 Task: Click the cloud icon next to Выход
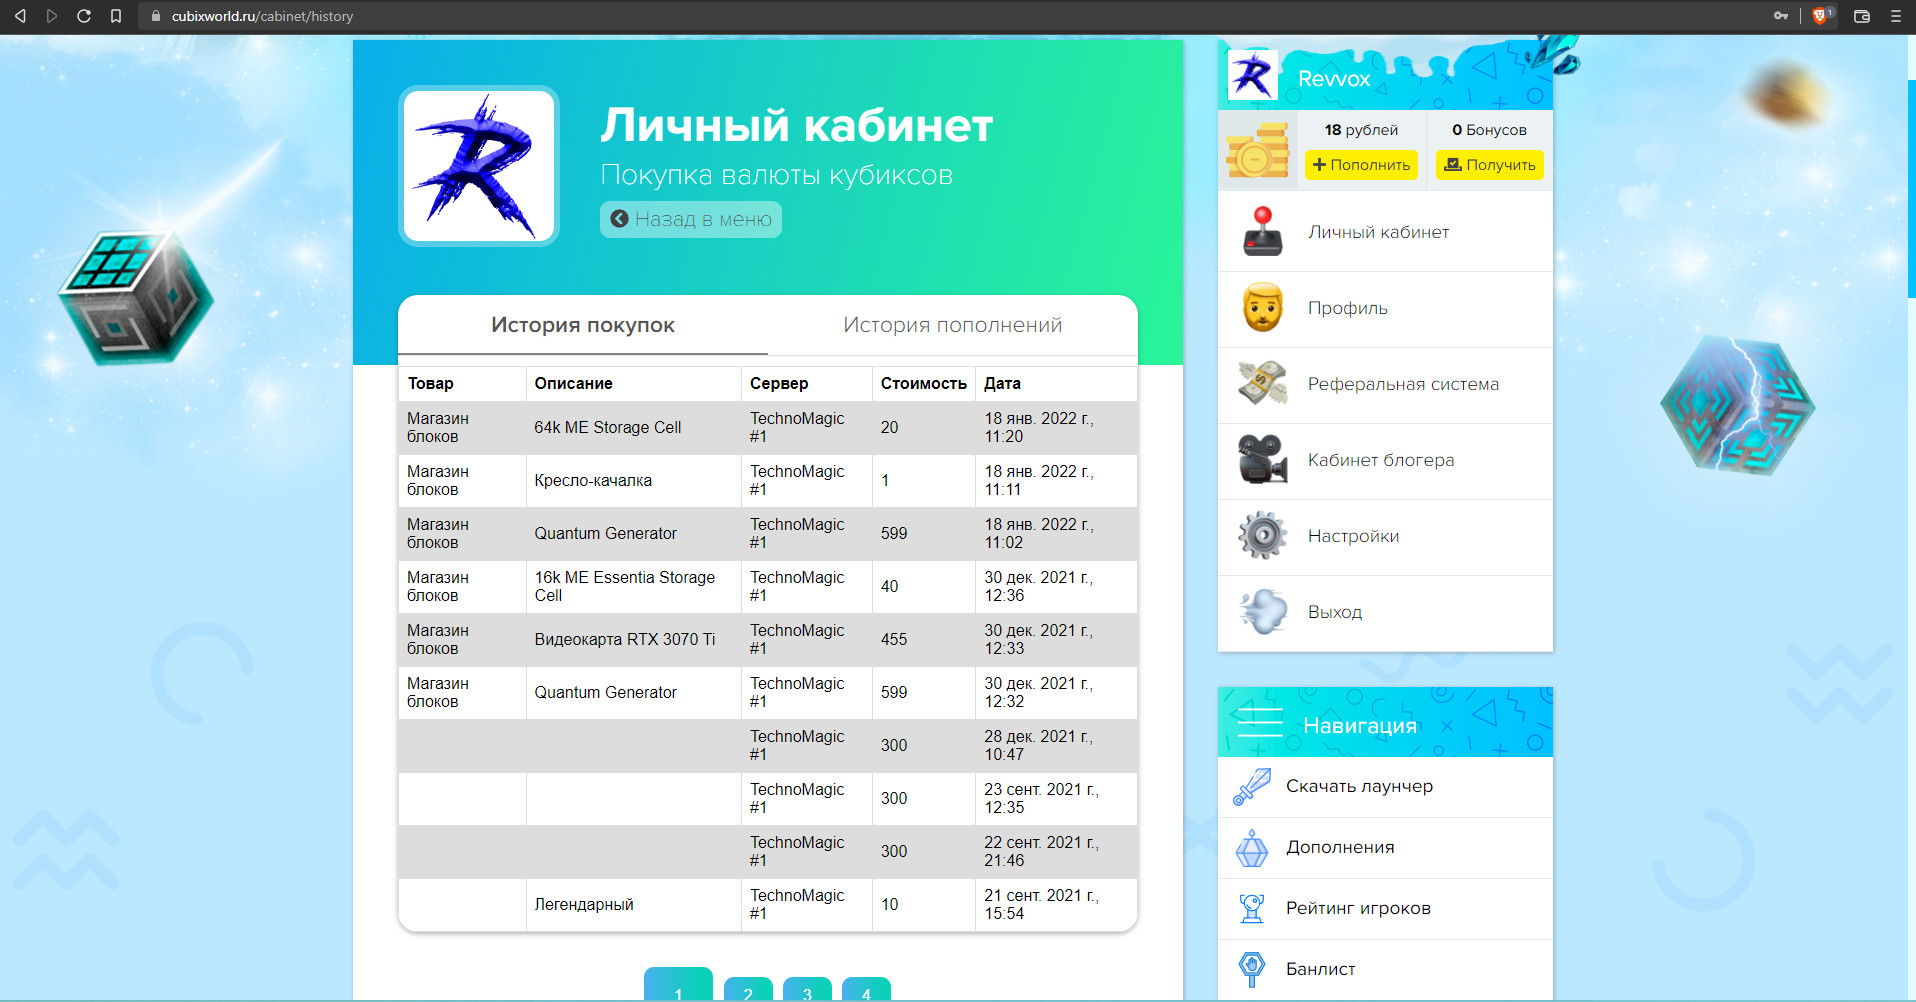coord(1262,612)
